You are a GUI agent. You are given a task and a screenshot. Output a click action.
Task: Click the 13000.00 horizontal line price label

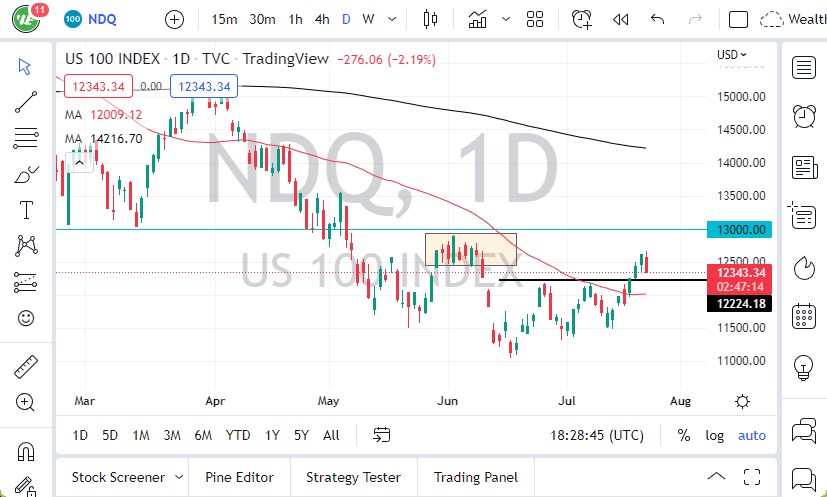(x=743, y=229)
